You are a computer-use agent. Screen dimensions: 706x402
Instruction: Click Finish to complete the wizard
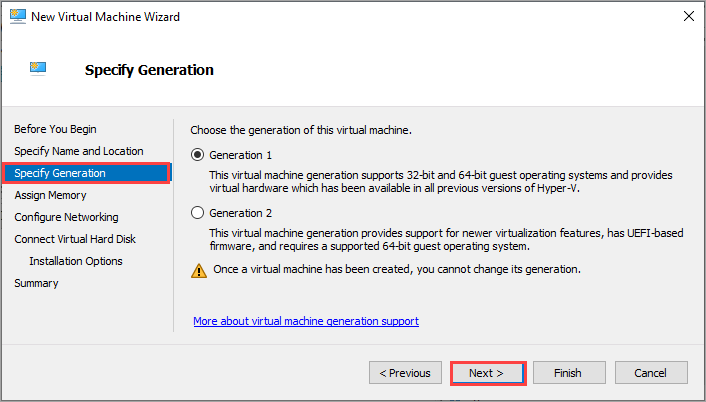(x=569, y=373)
